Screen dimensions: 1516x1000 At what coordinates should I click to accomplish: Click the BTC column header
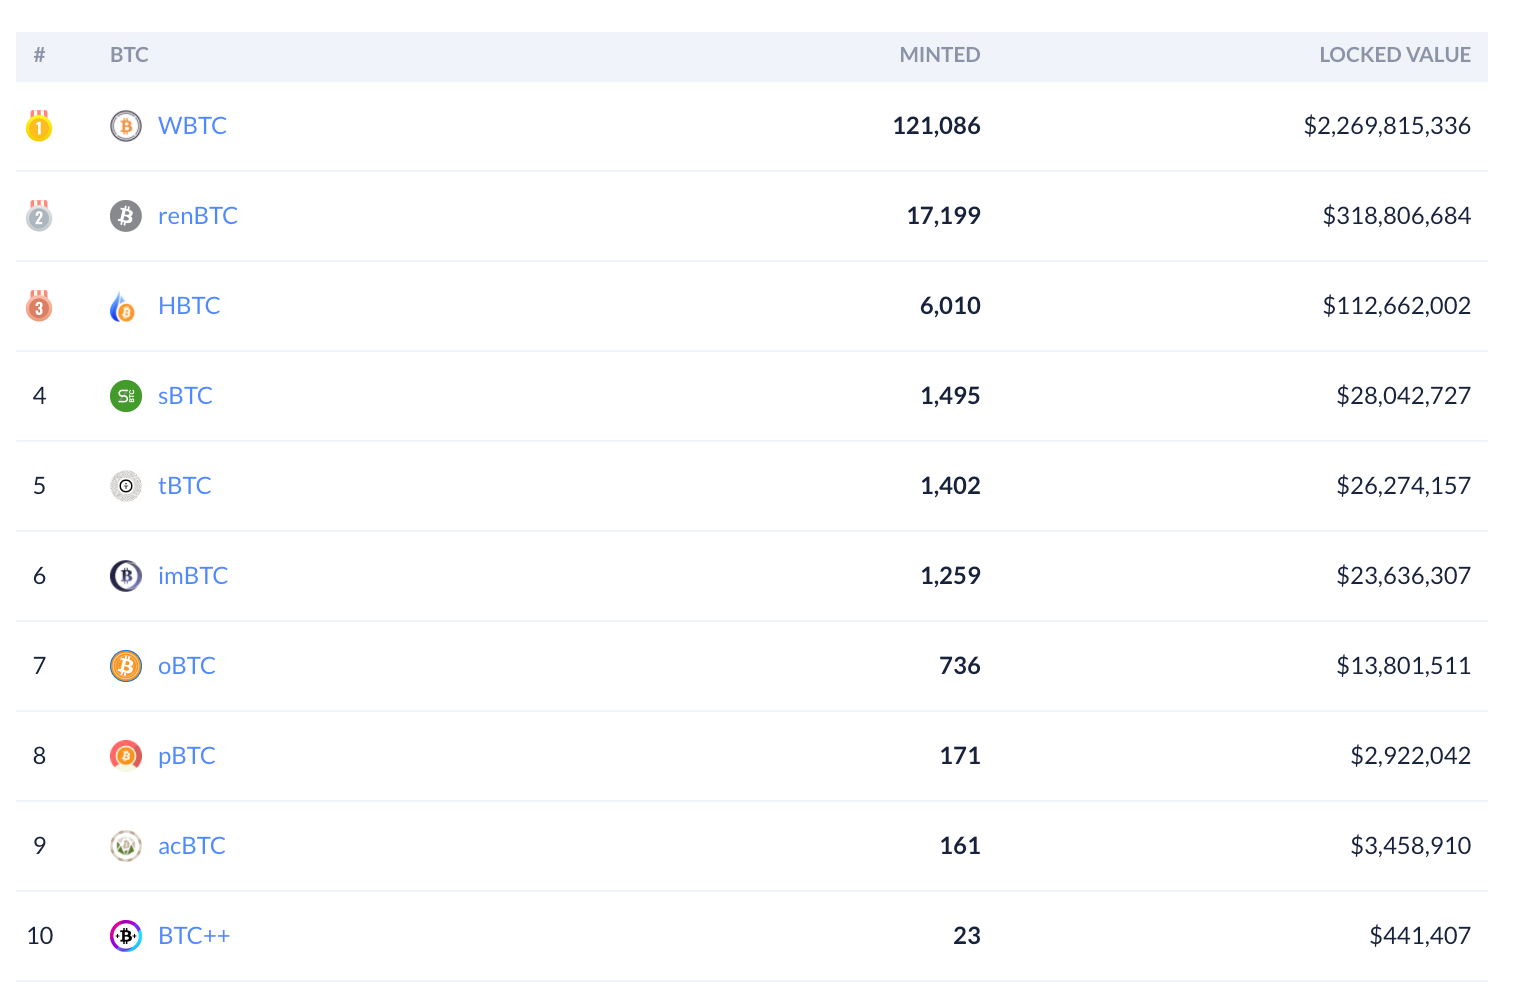point(129,55)
